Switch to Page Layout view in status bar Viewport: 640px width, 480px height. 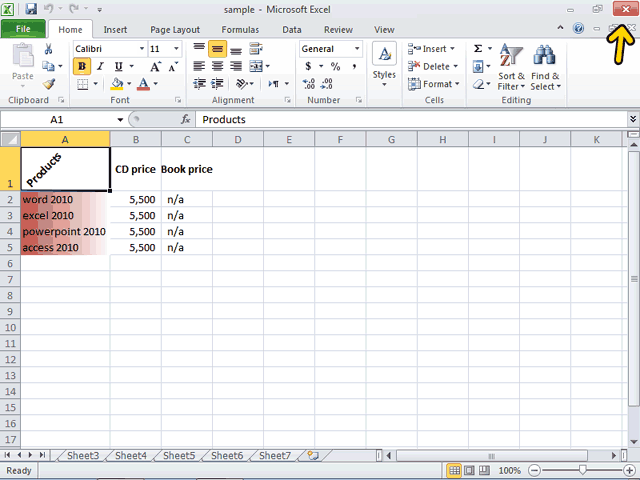click(x=469, y=471)
